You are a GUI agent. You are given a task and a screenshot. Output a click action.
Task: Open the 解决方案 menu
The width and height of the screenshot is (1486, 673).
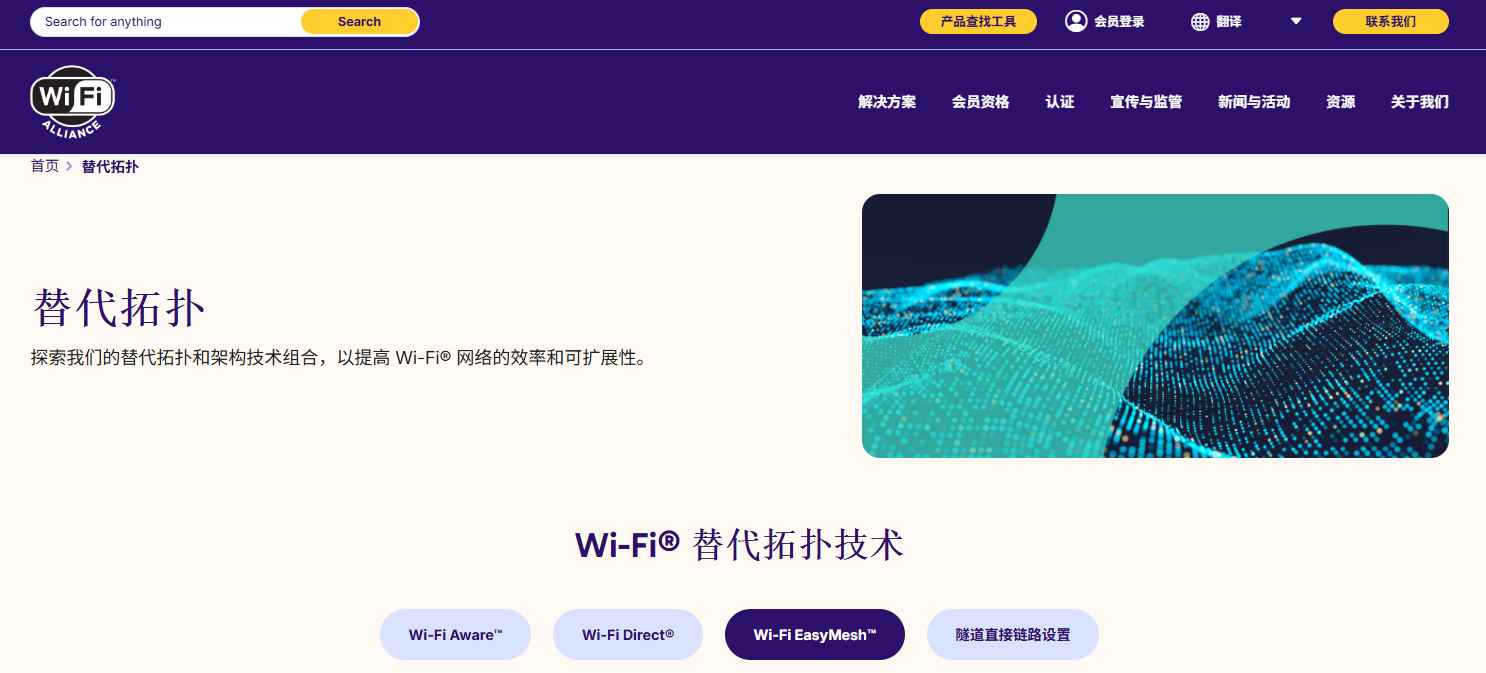pos(887,102)
